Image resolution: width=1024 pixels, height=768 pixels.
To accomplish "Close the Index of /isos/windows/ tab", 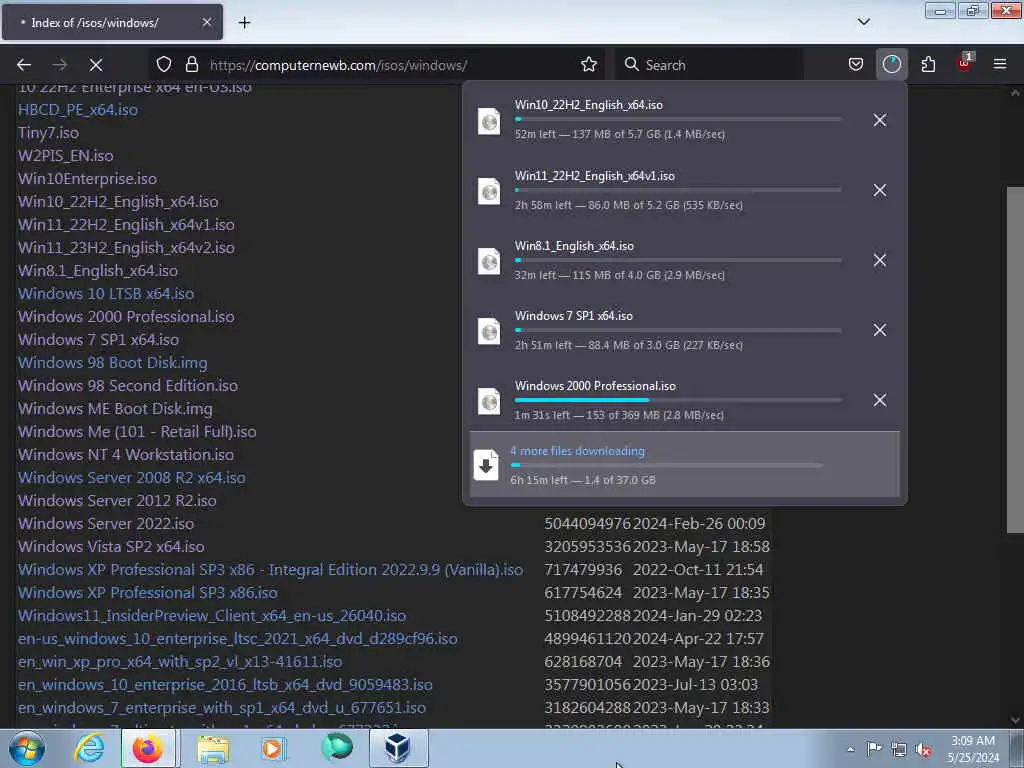I will click(x=206, y=22).
